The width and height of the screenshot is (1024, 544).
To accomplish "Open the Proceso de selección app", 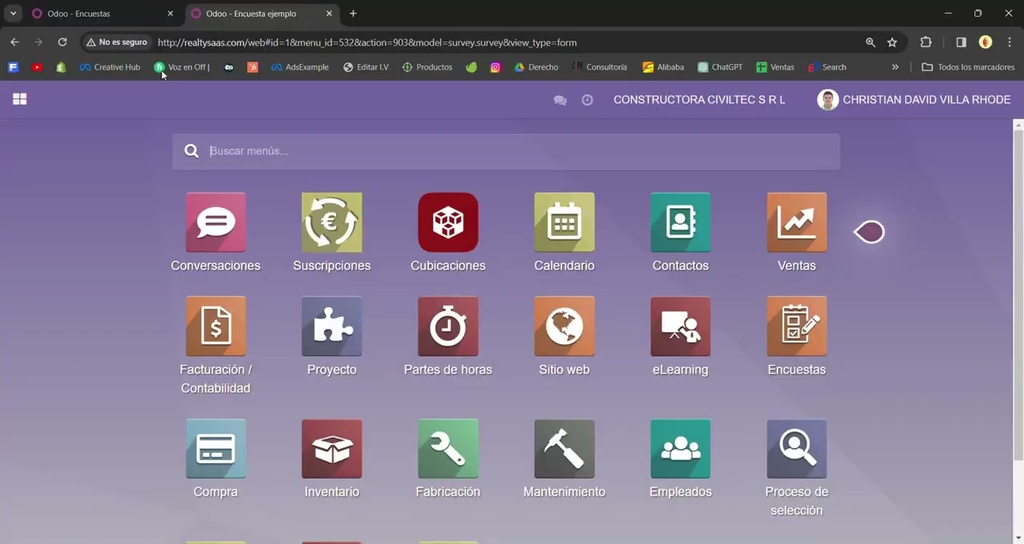I will tap(797, 449).
